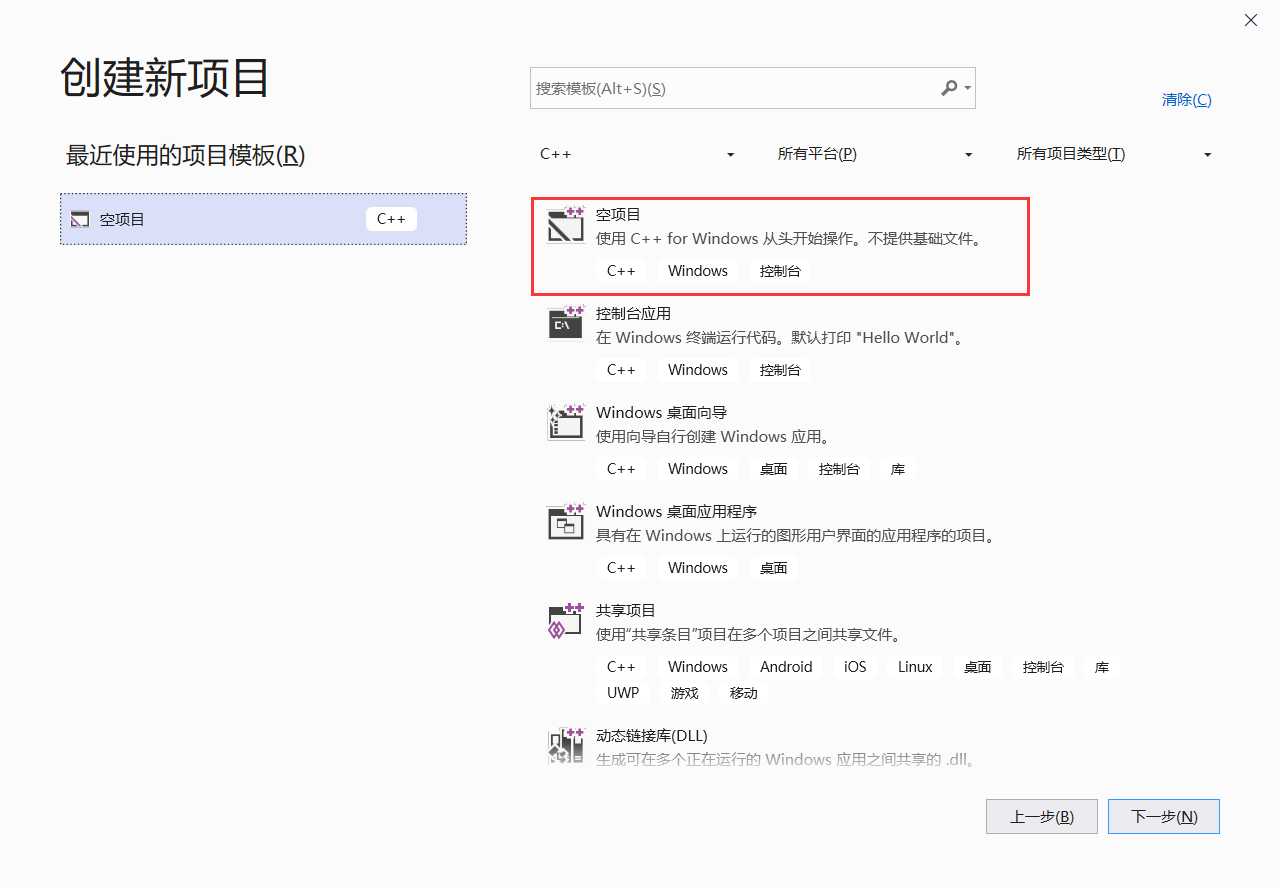The image size is (1280, 888).
Task: Open the 所有平台 platform filter dropdown
Action: (x=875, y=154)
